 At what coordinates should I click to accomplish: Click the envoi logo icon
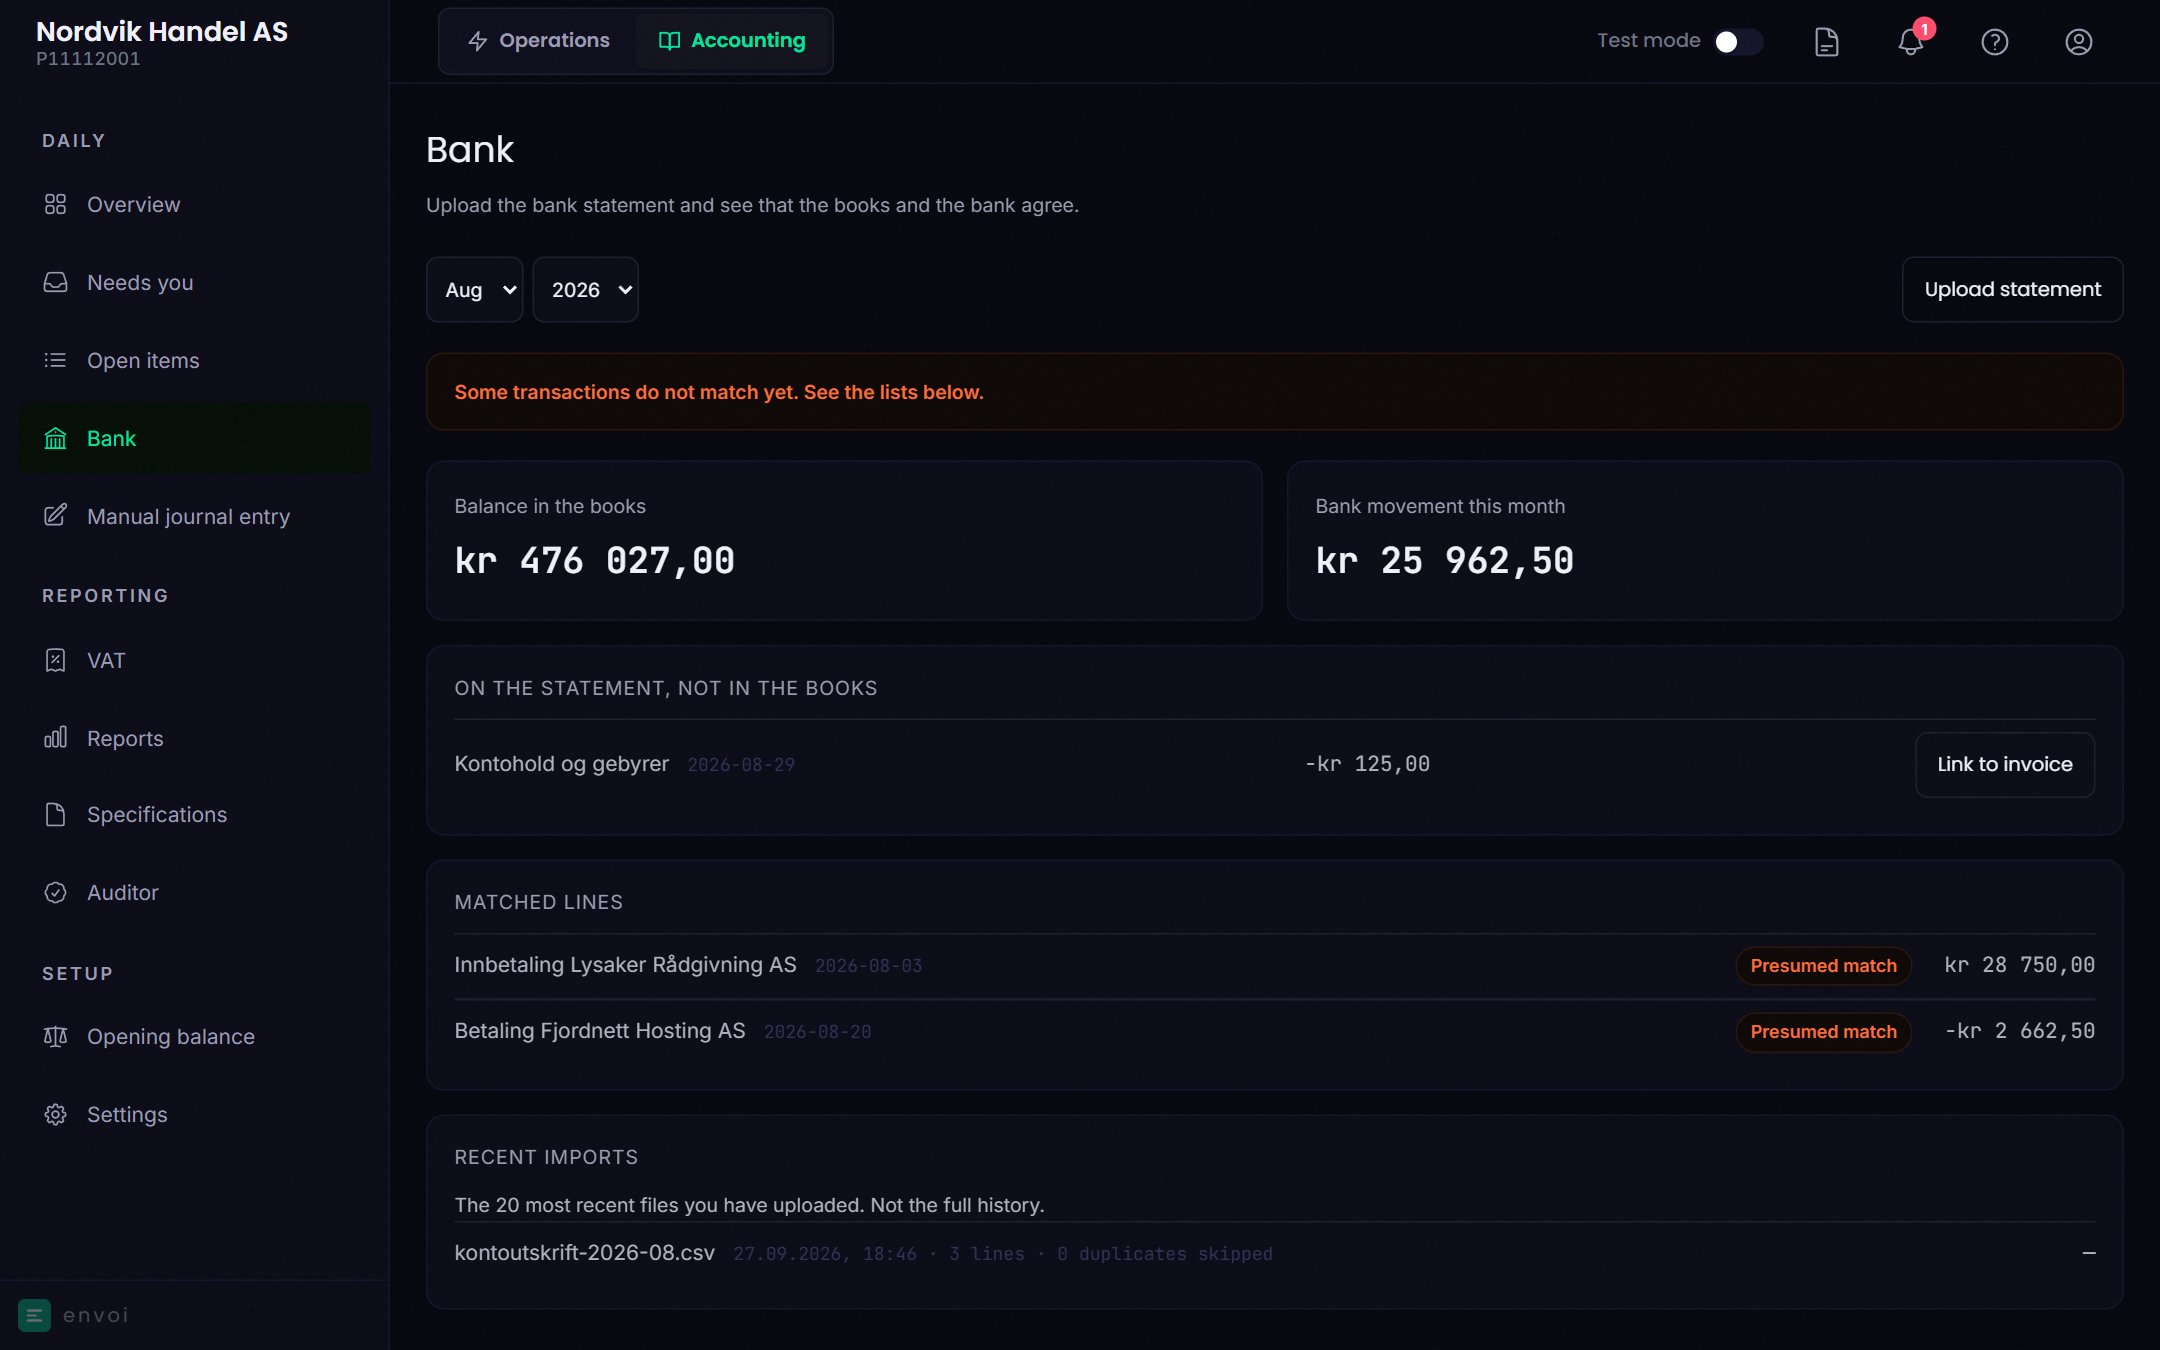[34, 1315]
